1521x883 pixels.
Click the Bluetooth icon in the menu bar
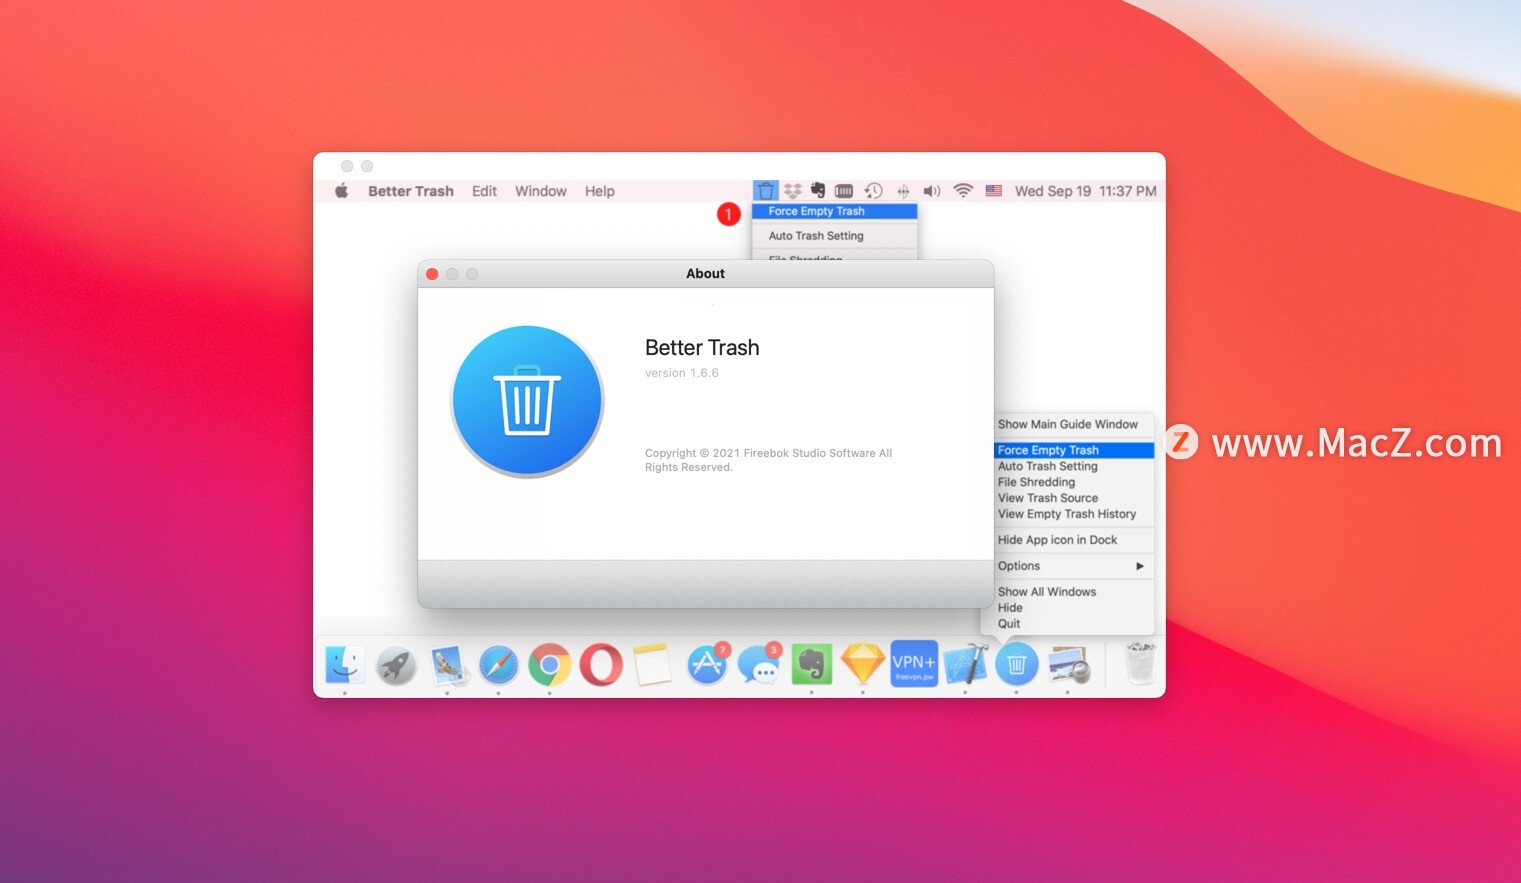tap(903, 191)
